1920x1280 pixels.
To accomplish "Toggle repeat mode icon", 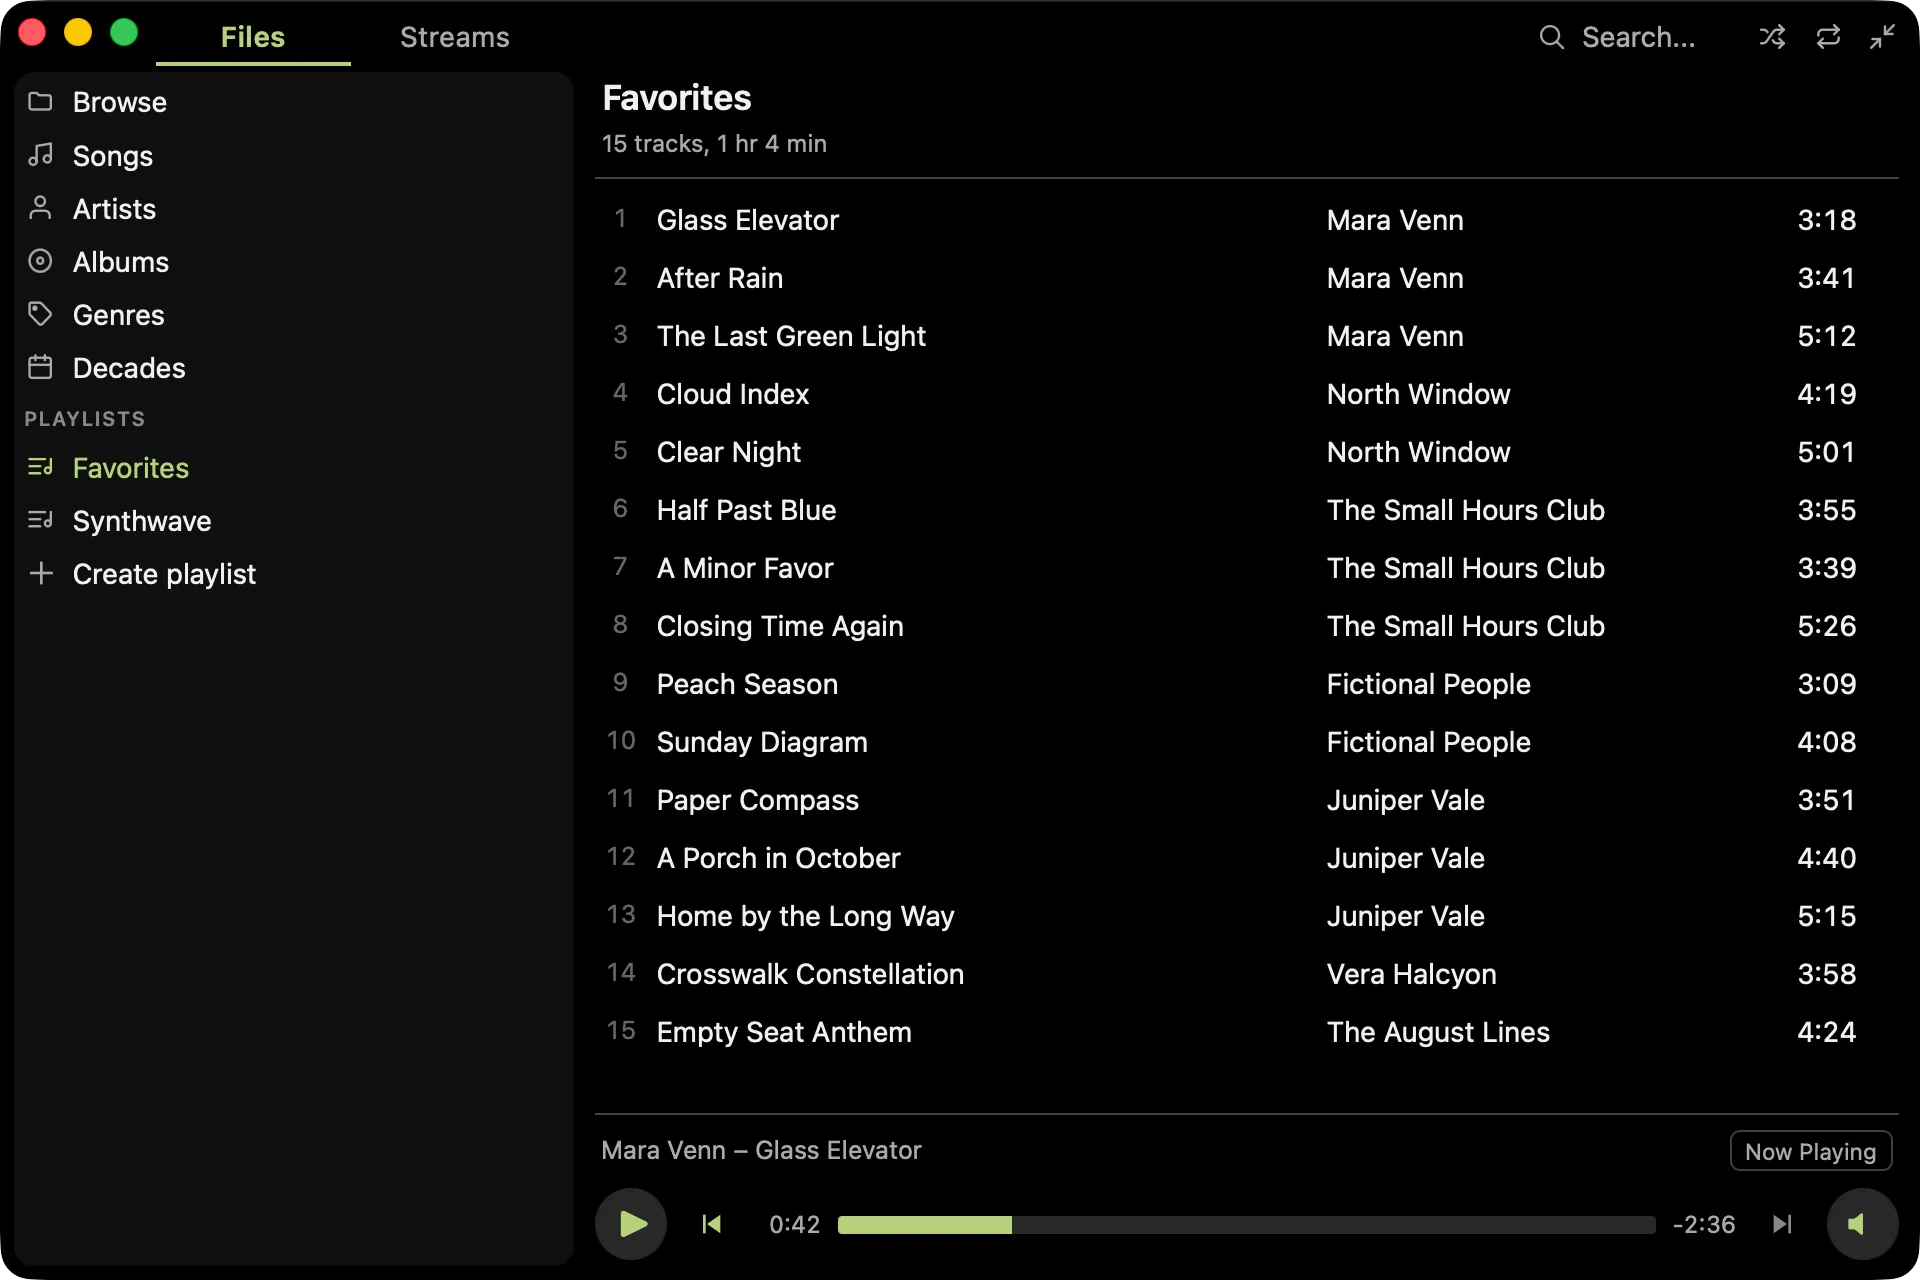I will point(1828,37).
